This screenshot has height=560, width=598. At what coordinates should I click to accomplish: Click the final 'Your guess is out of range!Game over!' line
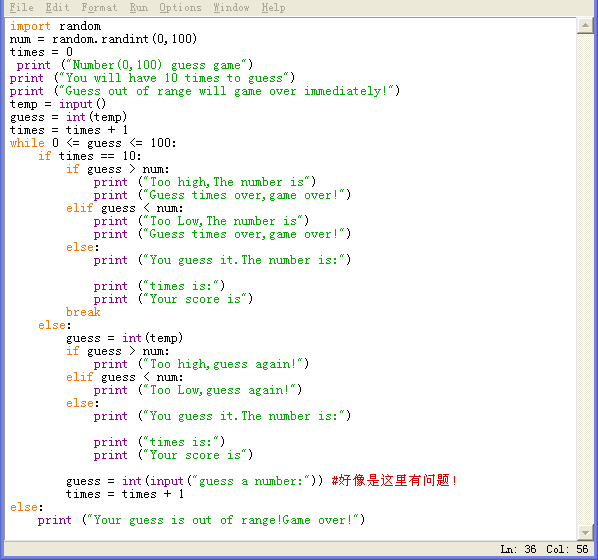coord(201,520)
